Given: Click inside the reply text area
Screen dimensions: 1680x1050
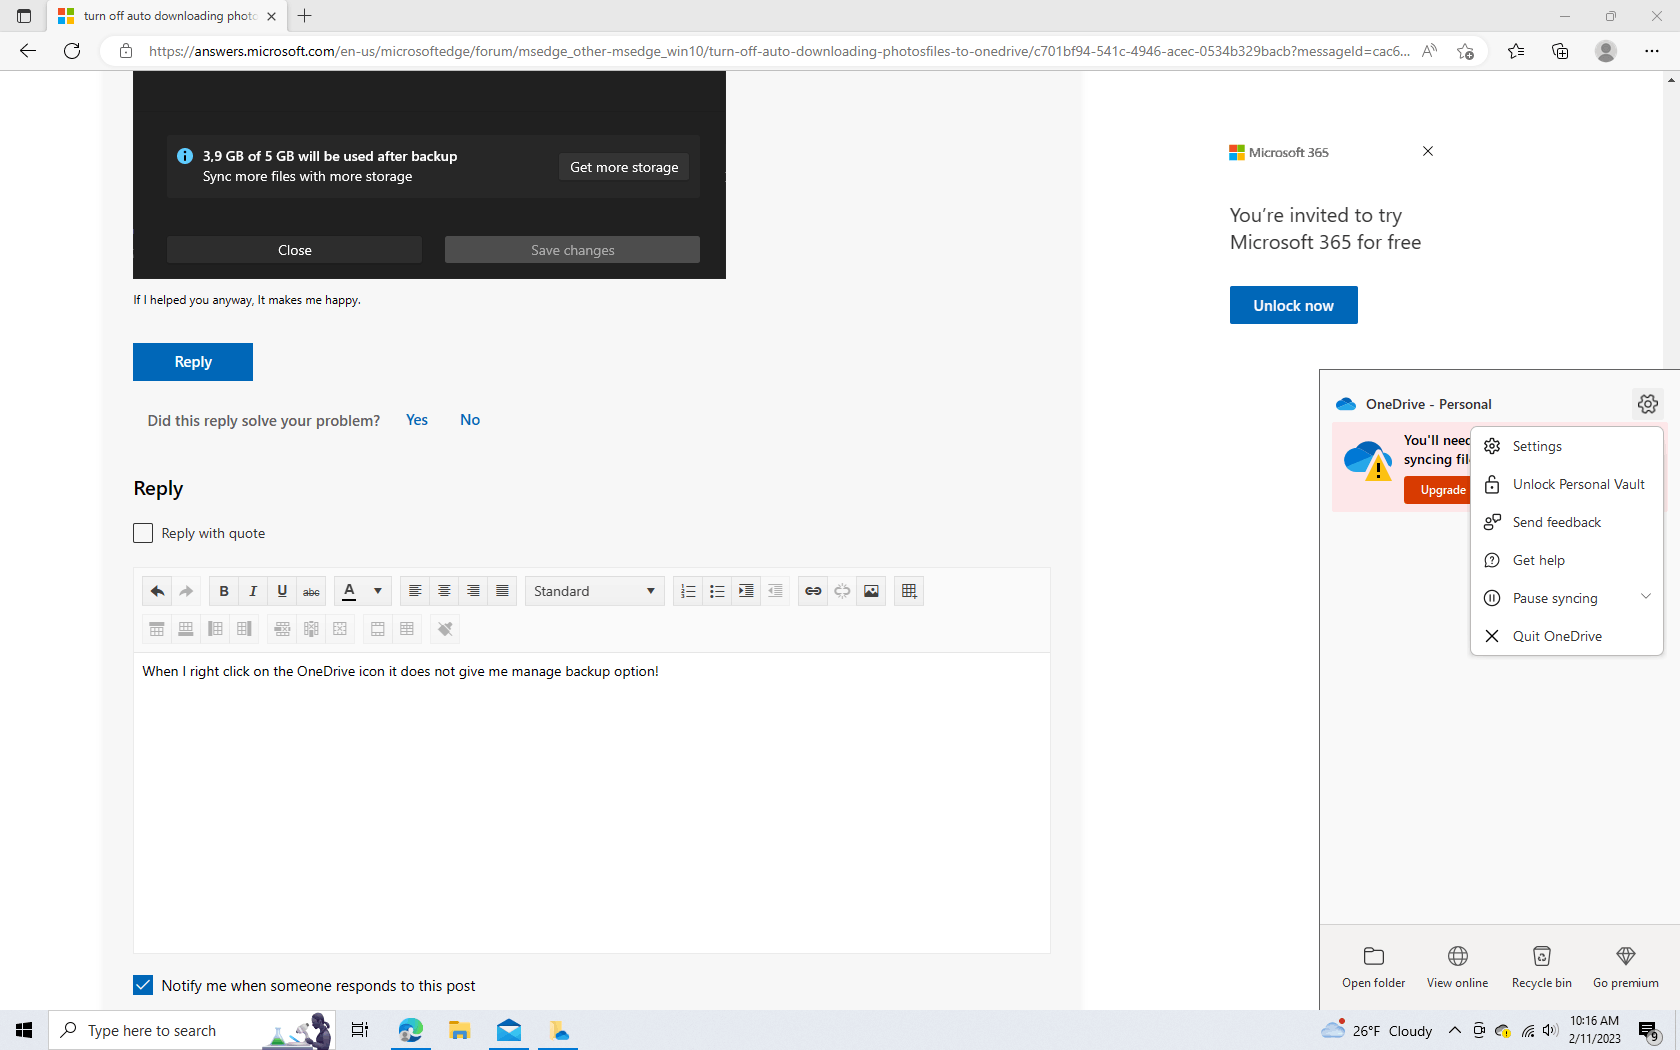Looking at the screenshot, I should [592, 803].
